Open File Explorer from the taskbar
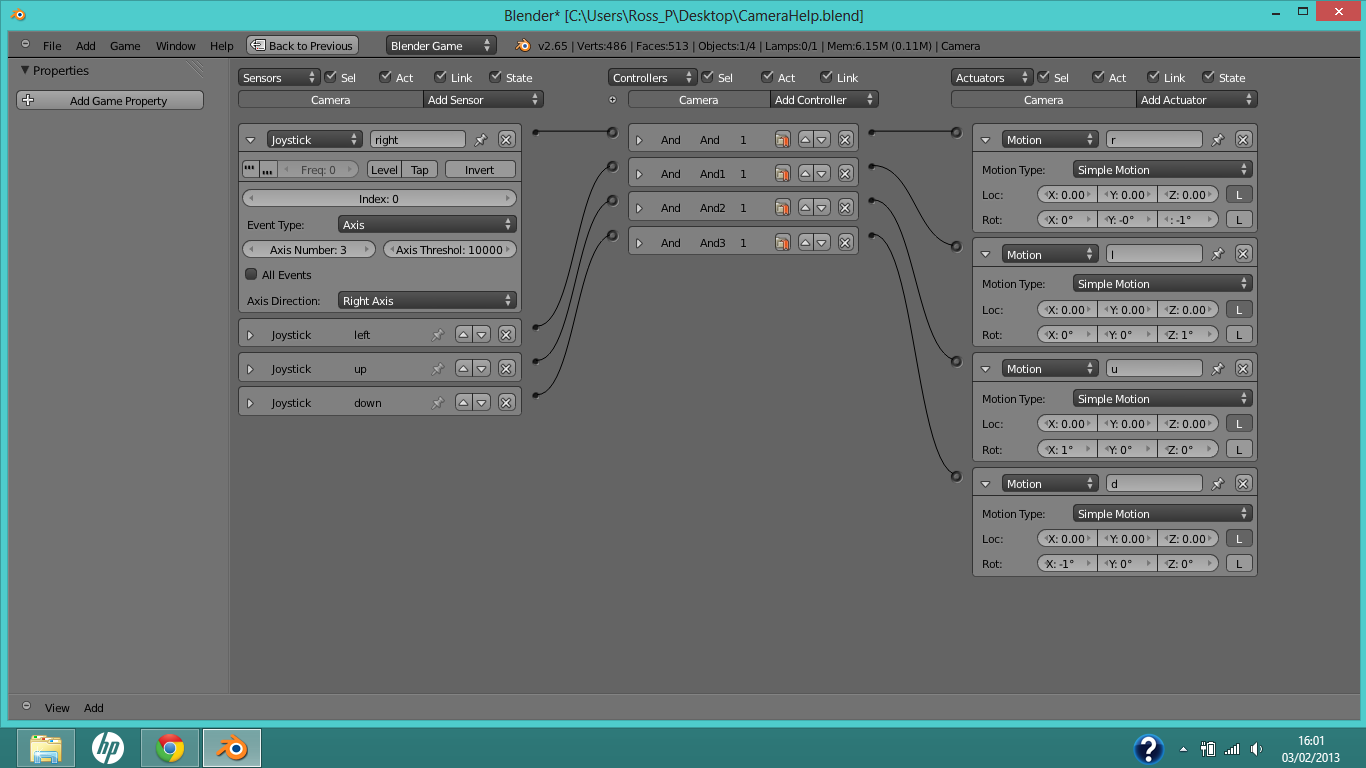The width and height of the screenshot is (1366, 768). point(46,748)
